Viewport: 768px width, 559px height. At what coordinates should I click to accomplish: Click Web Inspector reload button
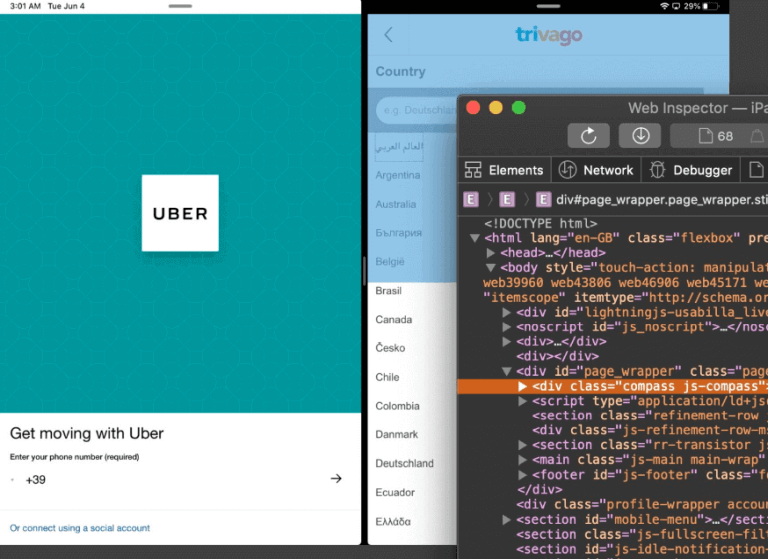point(589,136)
